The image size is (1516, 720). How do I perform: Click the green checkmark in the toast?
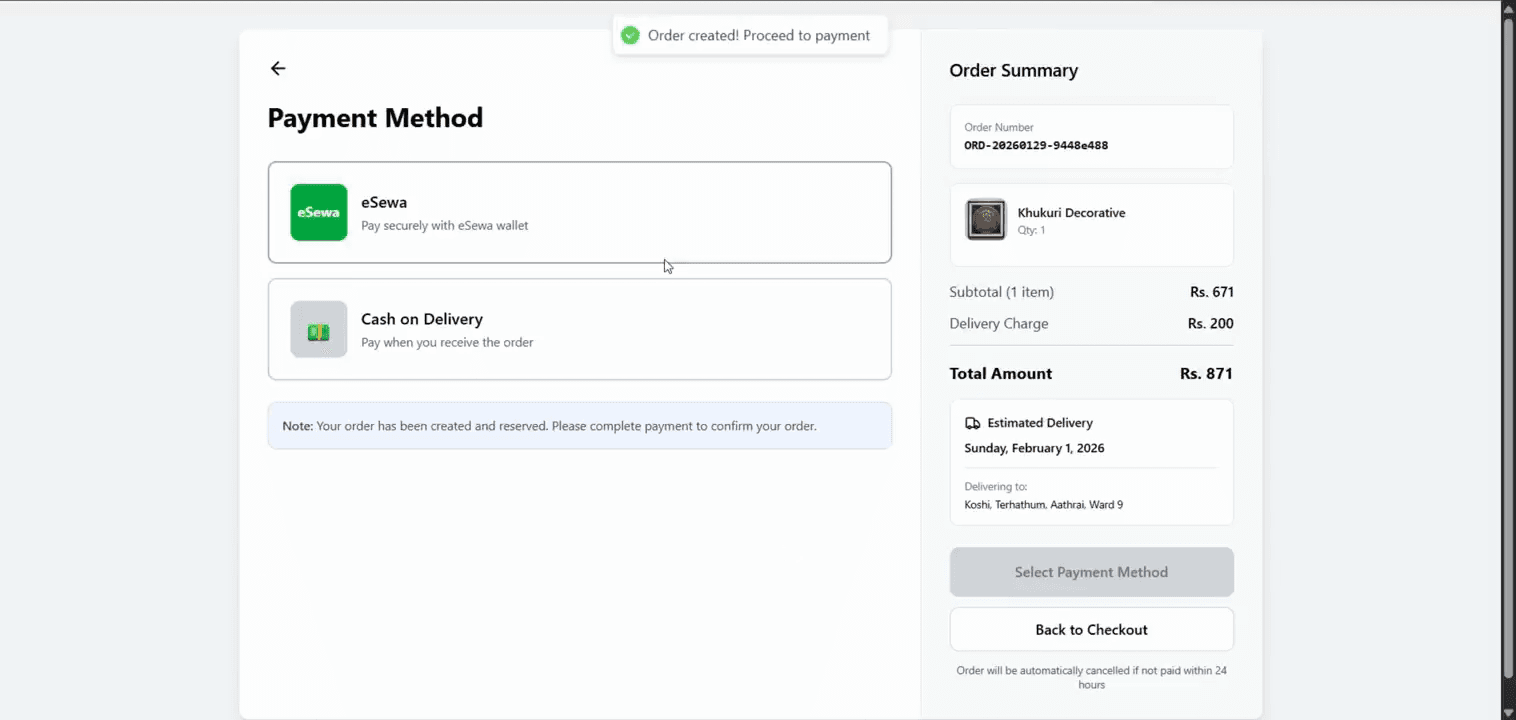tap(630, 35)
